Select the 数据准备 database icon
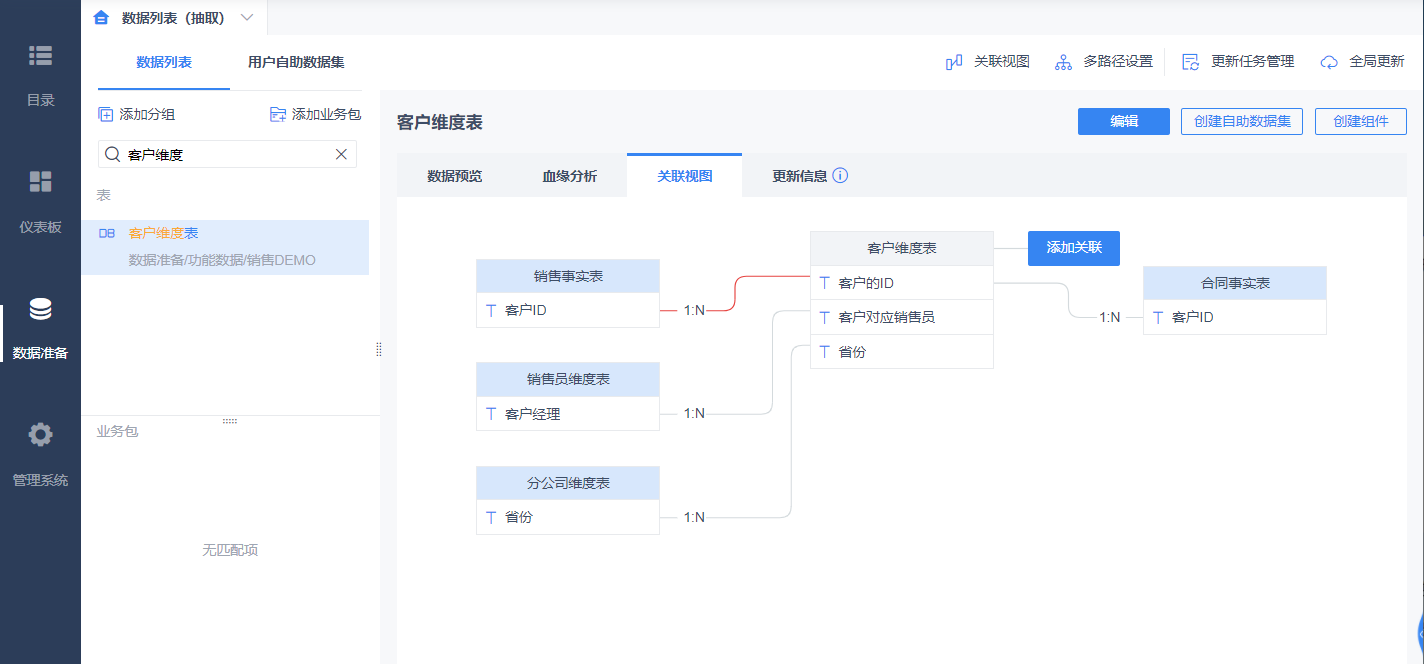Screen dimensions: 1424x664 tap(40, 309)
